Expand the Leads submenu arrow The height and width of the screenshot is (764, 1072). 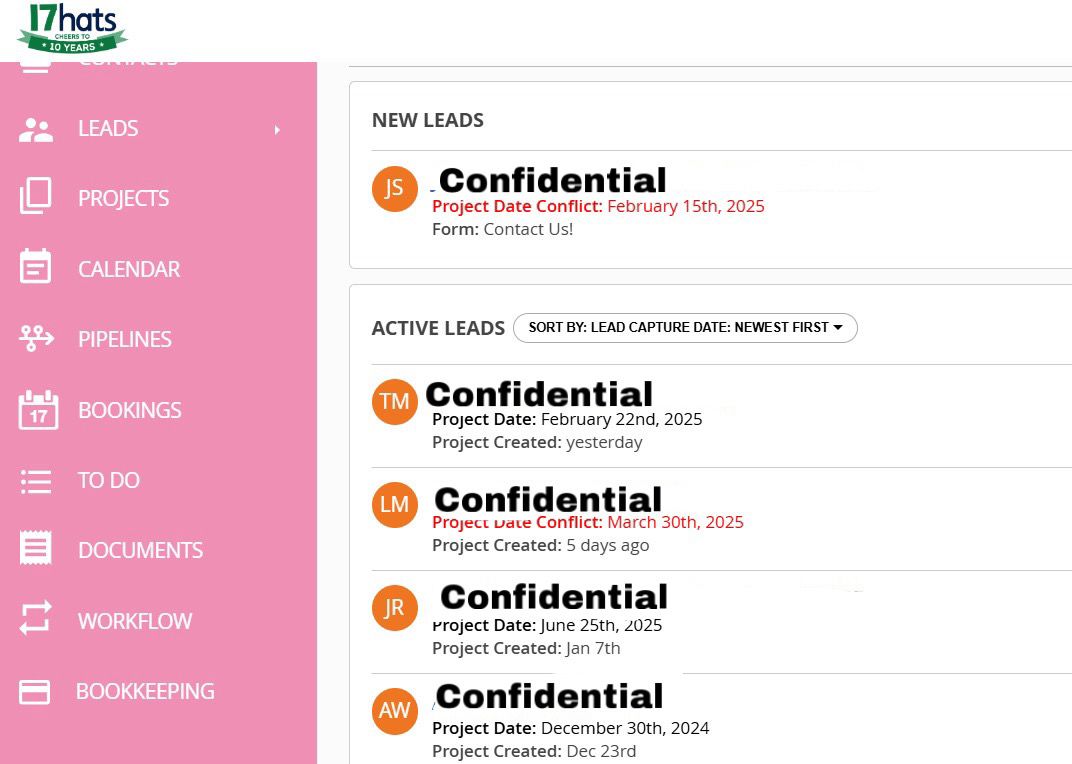coord(277,129)
